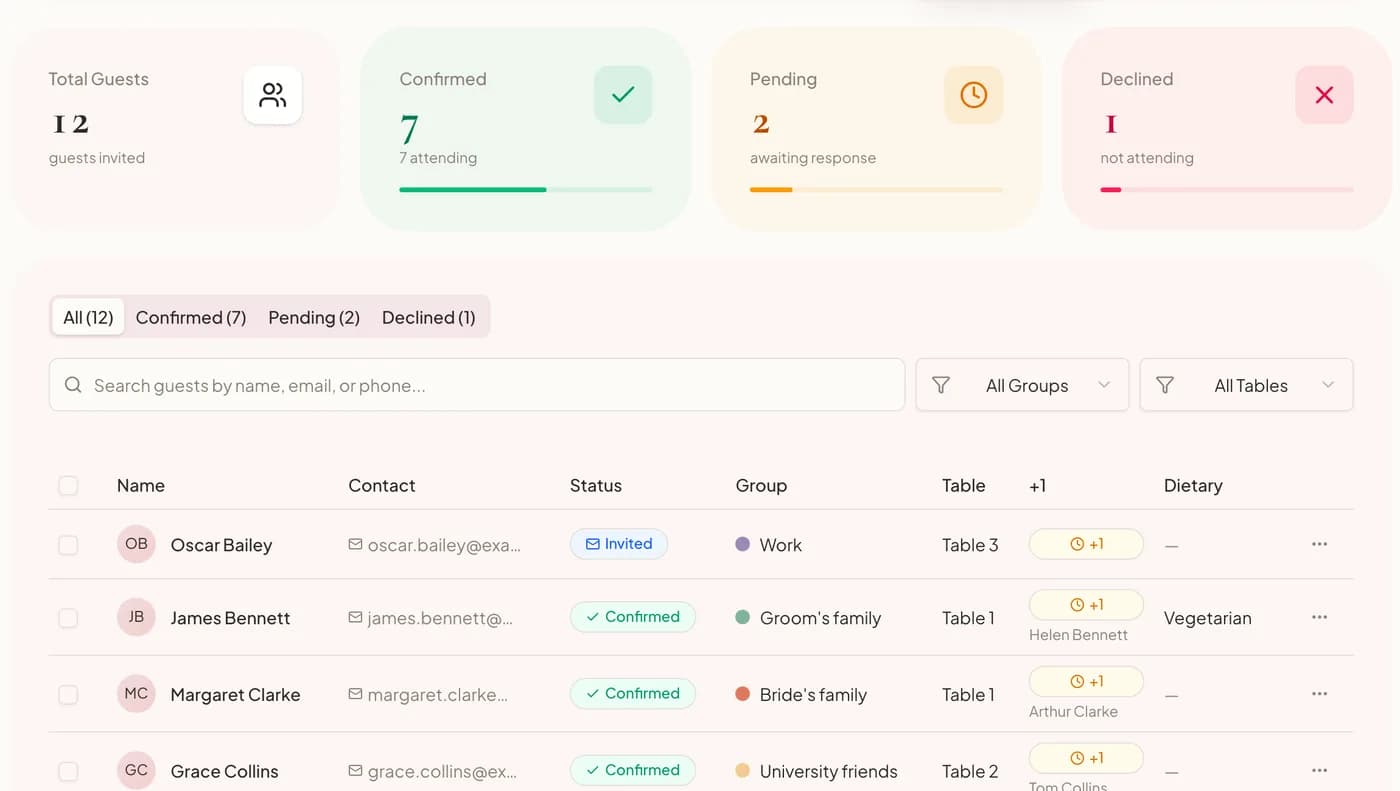Click the purple Work group dot
This screenshot has width=1400, height=791.
pyautogui.click(x=742, y=544)
